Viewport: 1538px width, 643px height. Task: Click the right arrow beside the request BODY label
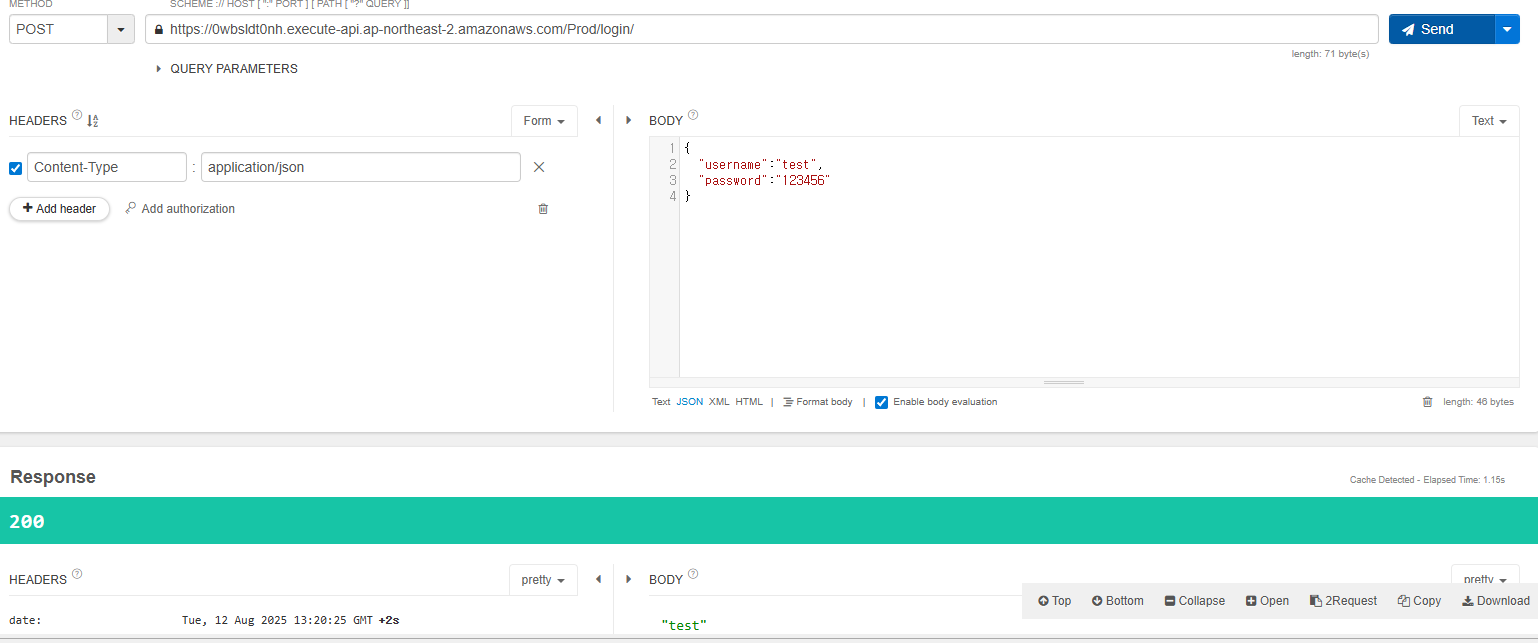point(628,120)
